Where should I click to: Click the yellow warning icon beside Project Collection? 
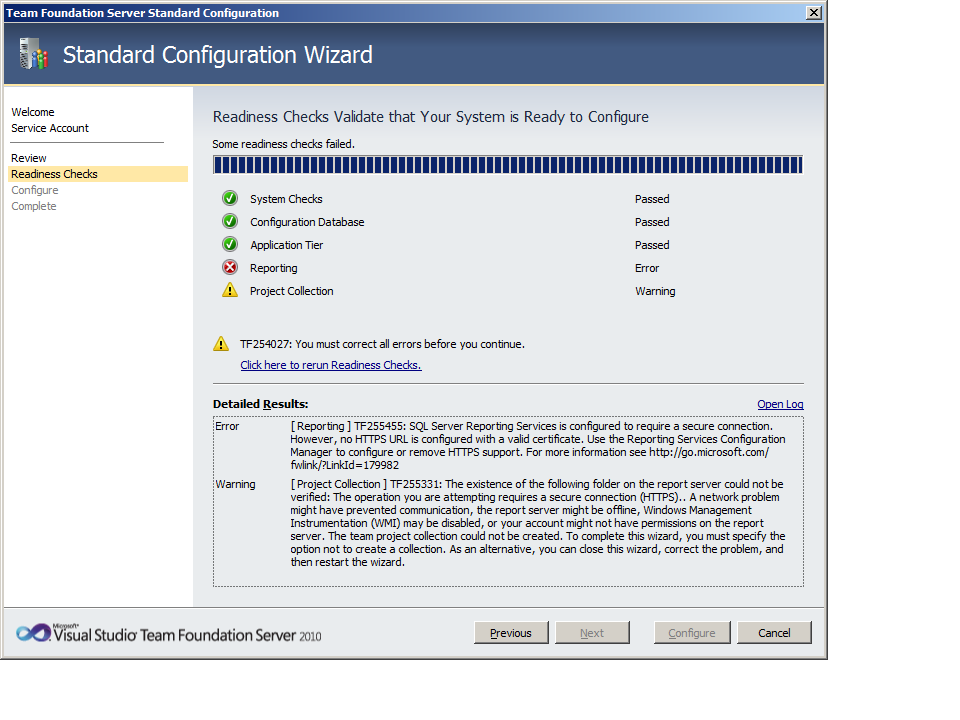pos(230,290)
